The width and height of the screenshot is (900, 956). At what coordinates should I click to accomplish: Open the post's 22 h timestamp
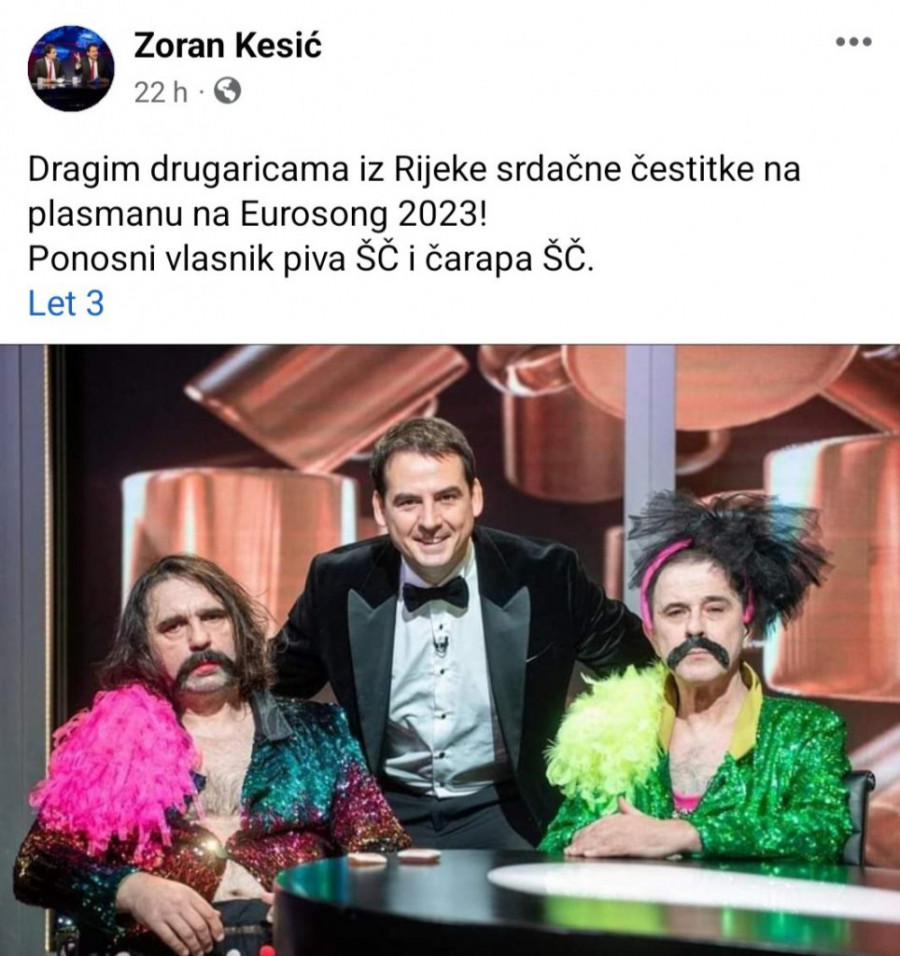pos(160,93)
